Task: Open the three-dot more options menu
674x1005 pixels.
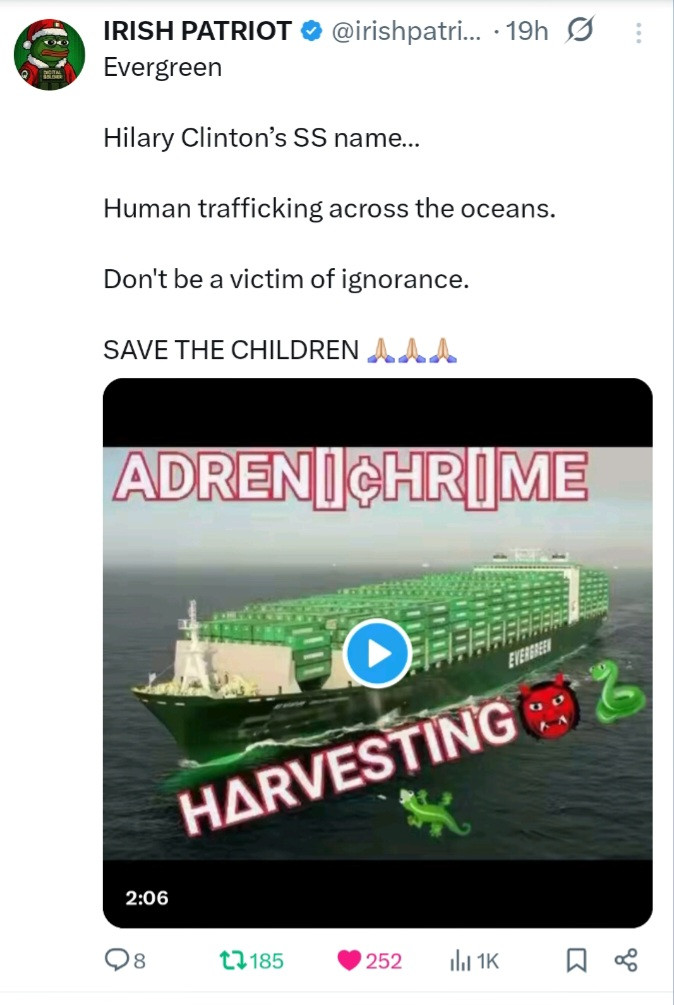Action: (x=638, y=33)
